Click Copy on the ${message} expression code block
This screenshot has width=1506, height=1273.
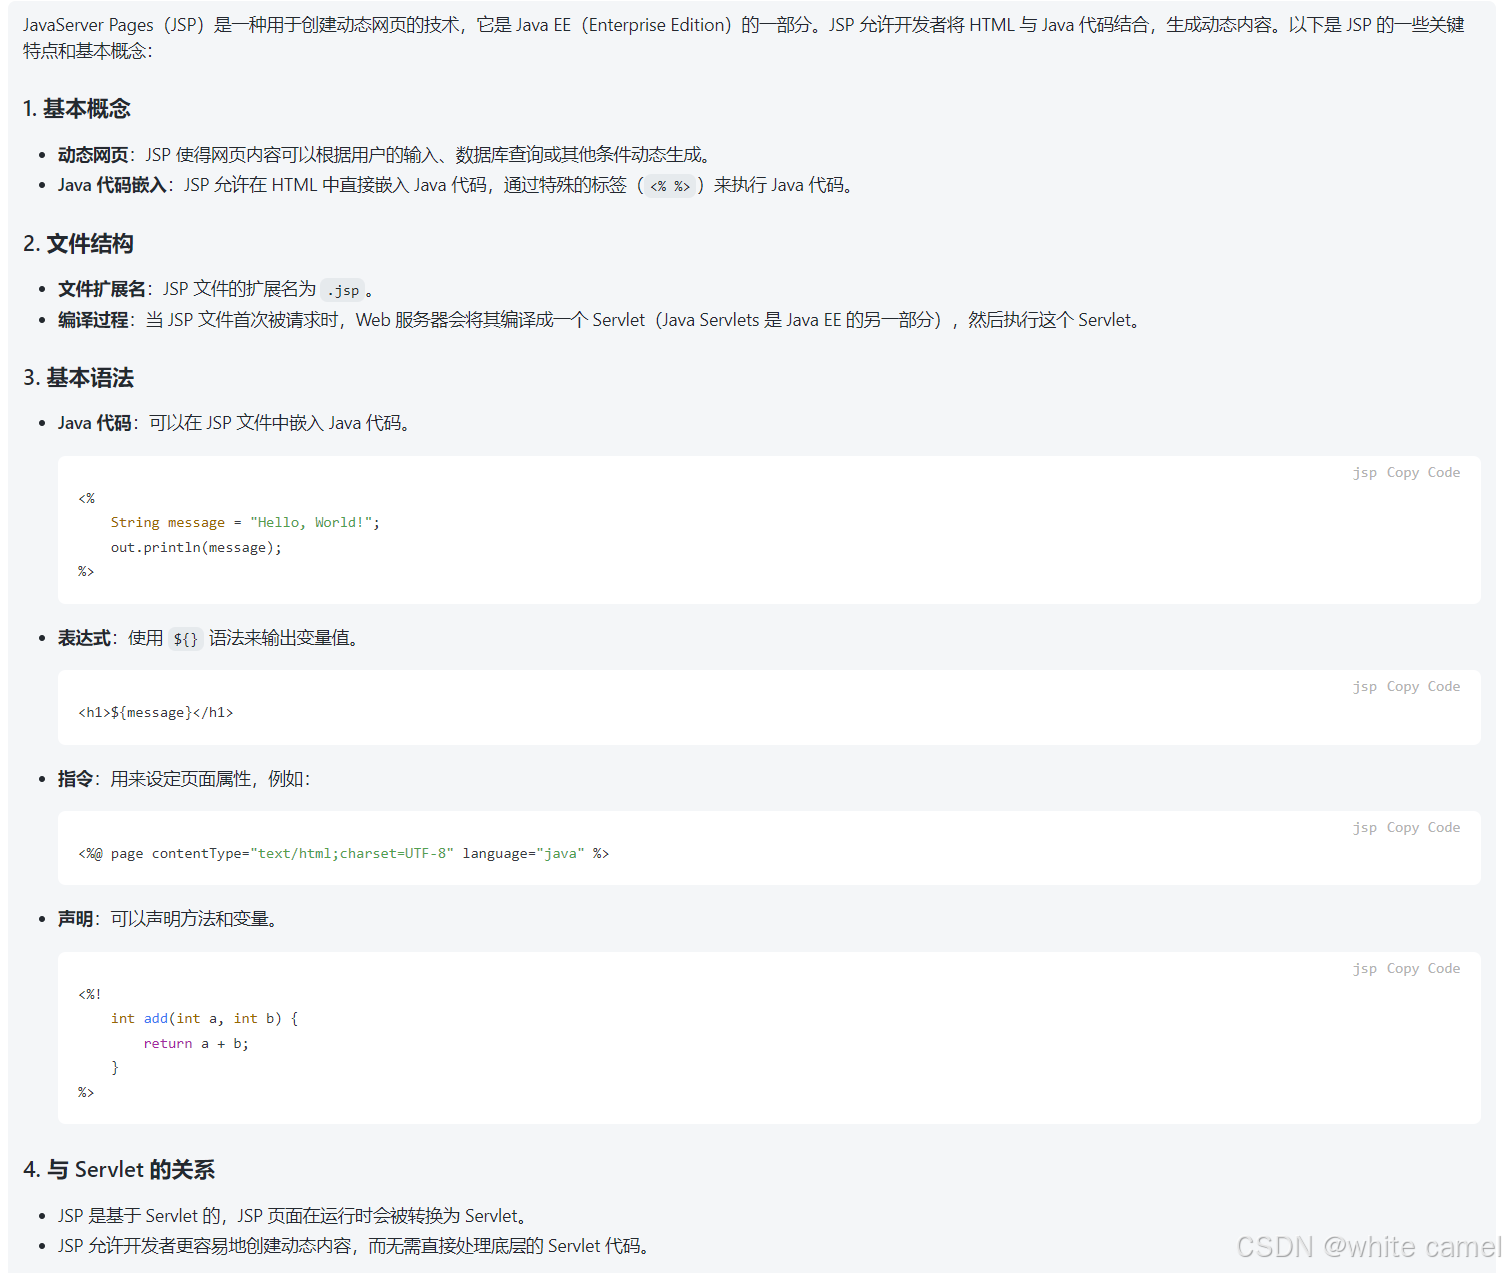pyautogui.click(x=1402, y=686)
